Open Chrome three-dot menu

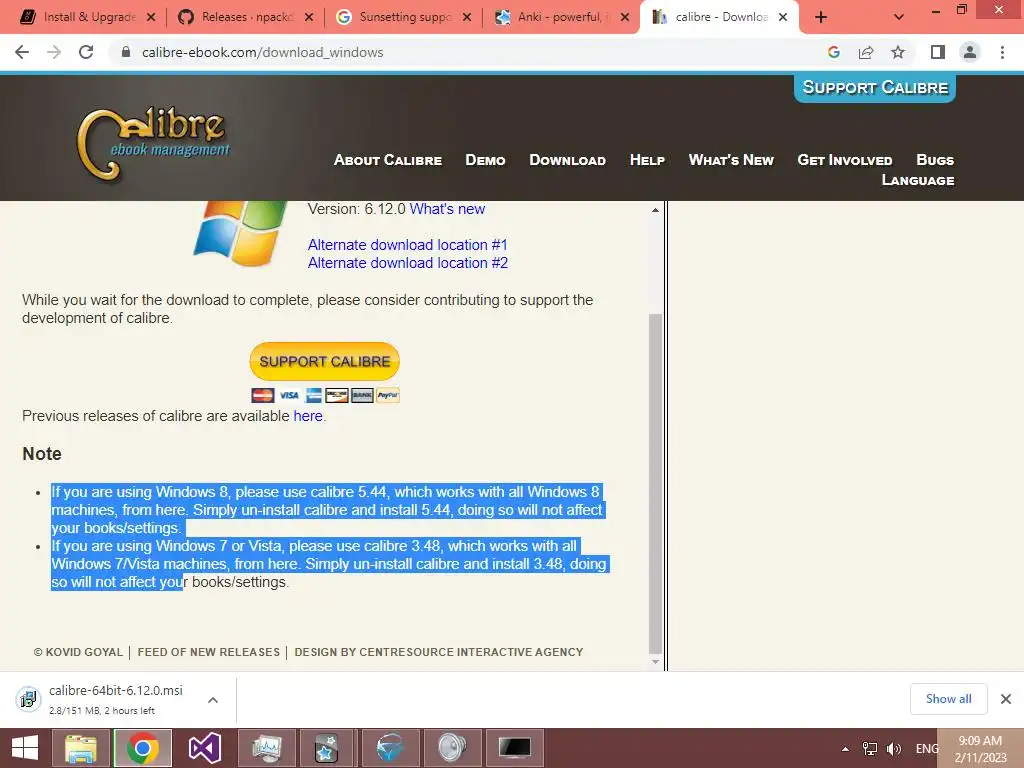click(1002, 52)
